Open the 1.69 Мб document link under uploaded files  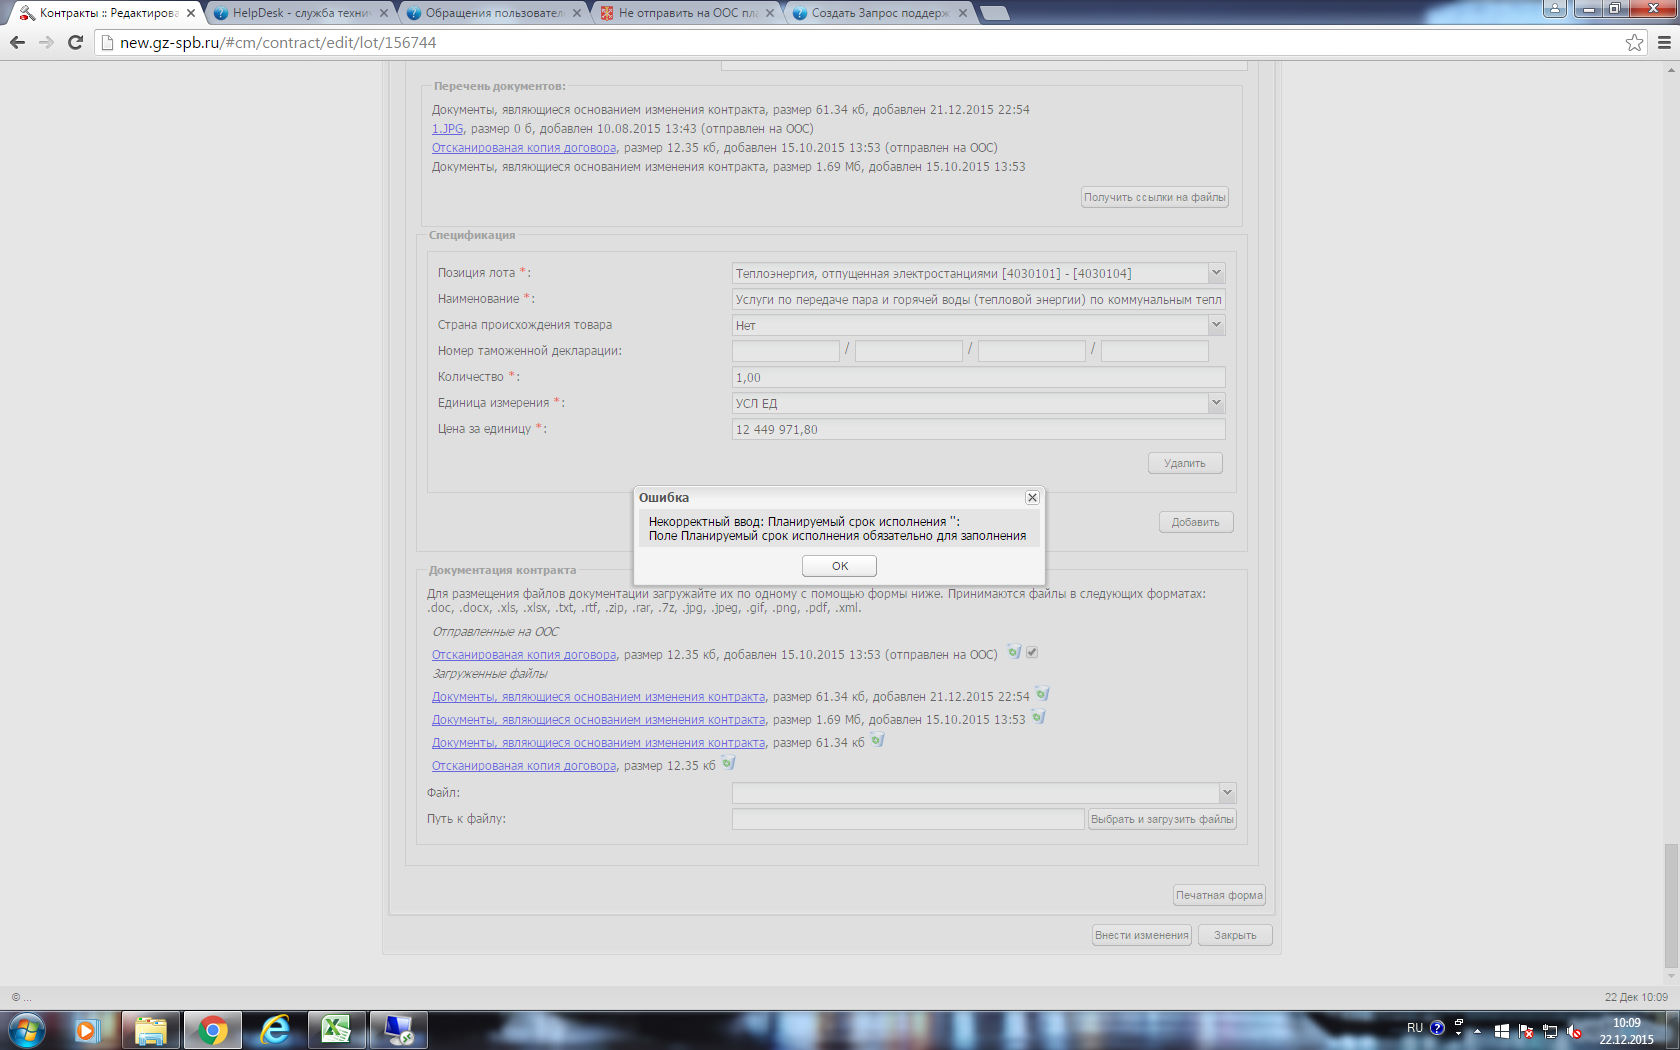pyautogui.click(x=598, y=720)
